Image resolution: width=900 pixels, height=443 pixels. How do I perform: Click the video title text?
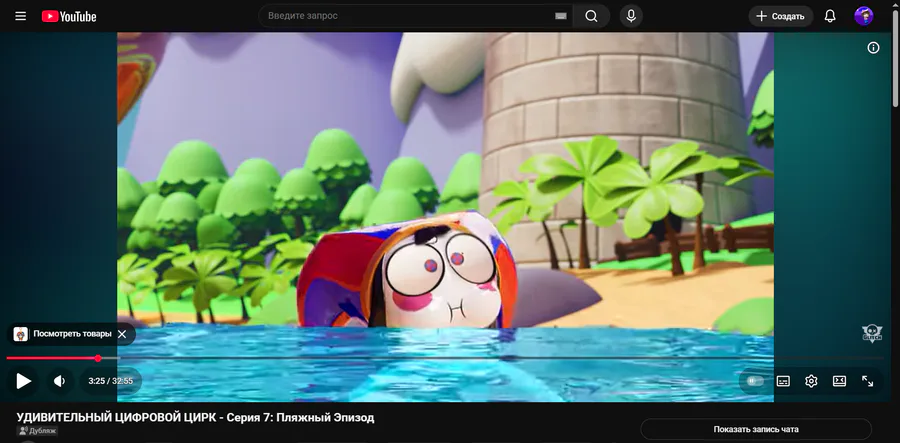pos(195,418)
